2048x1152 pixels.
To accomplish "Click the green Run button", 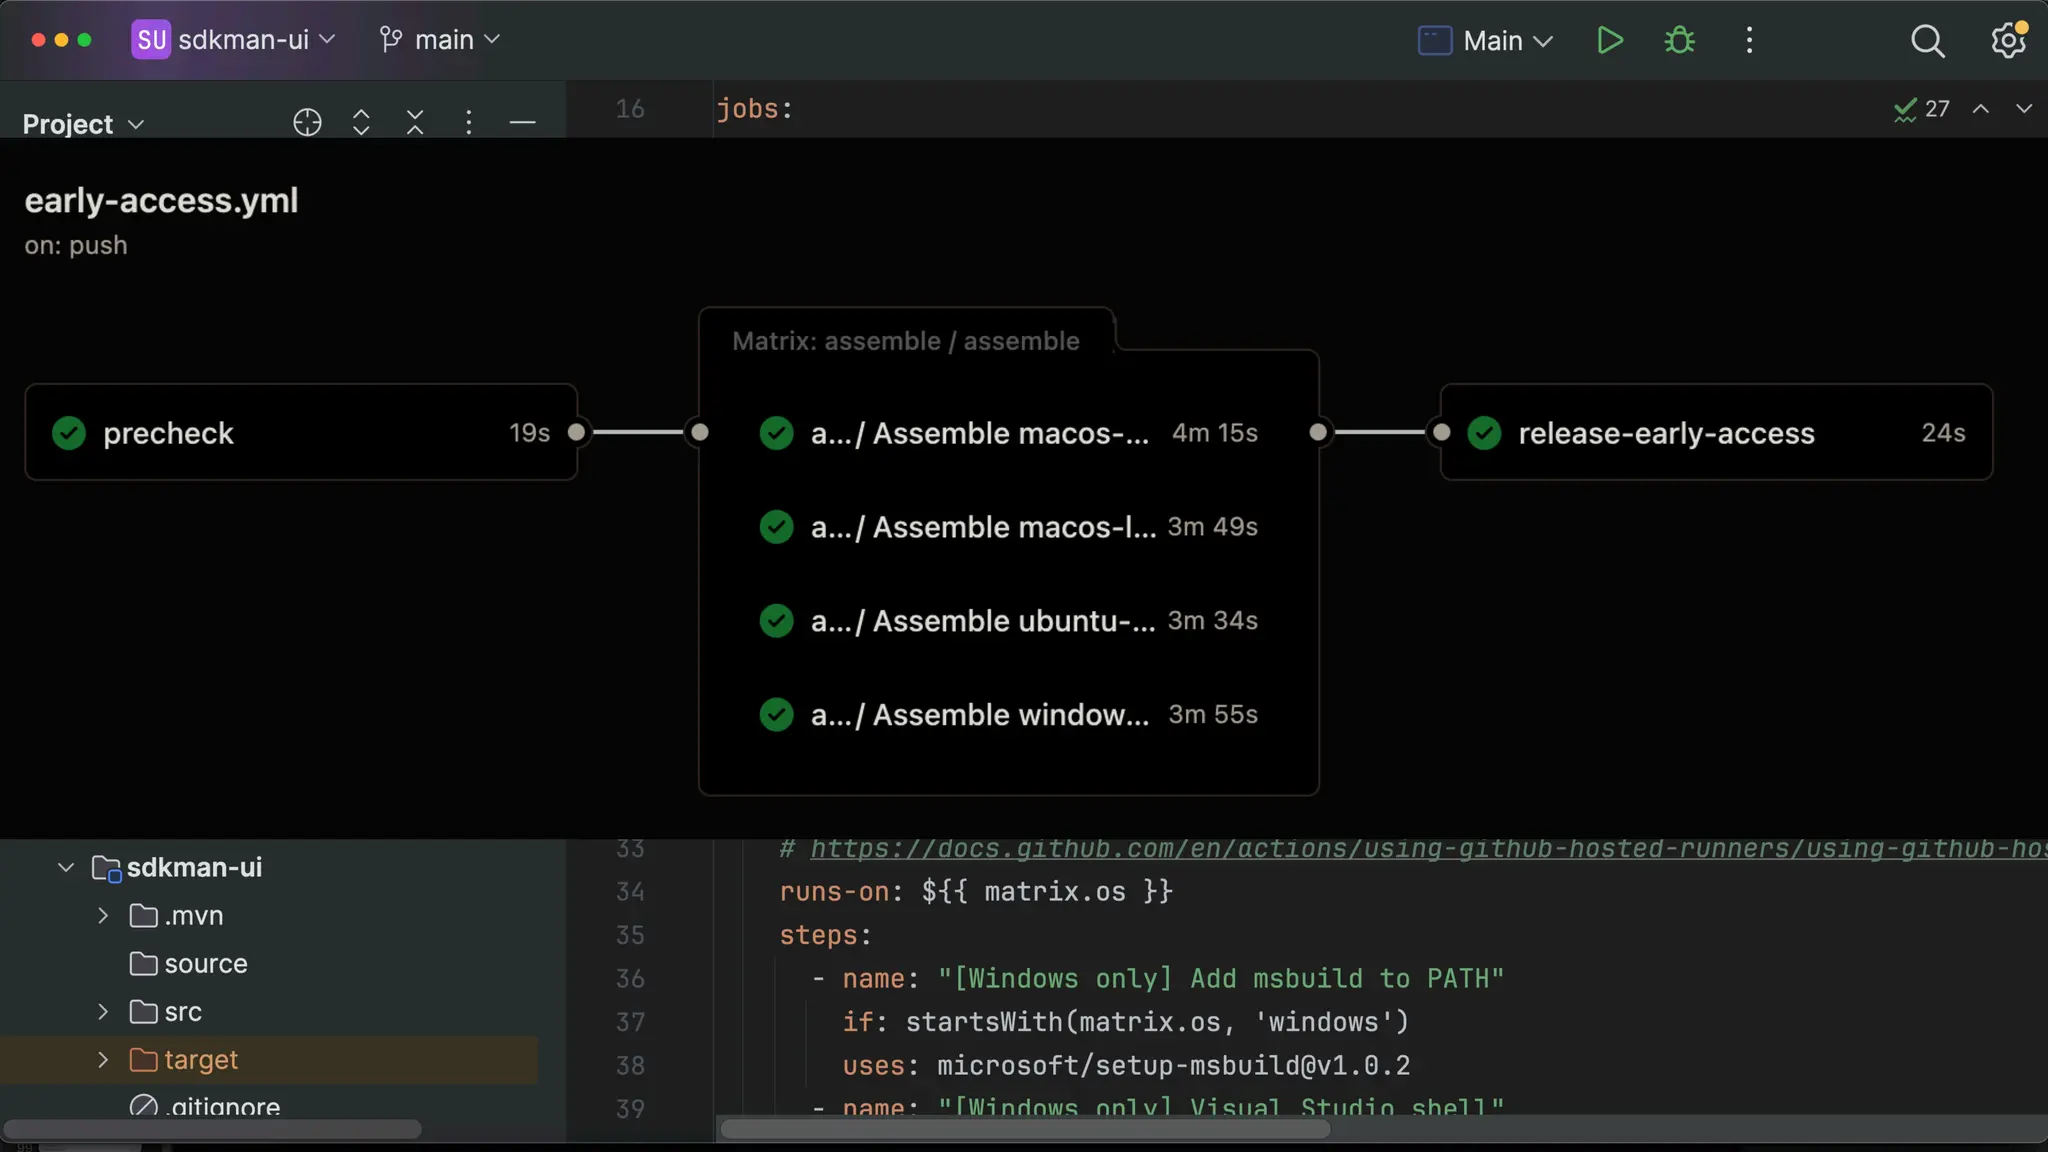I will pyautogui.click(x=1609, y=41).
